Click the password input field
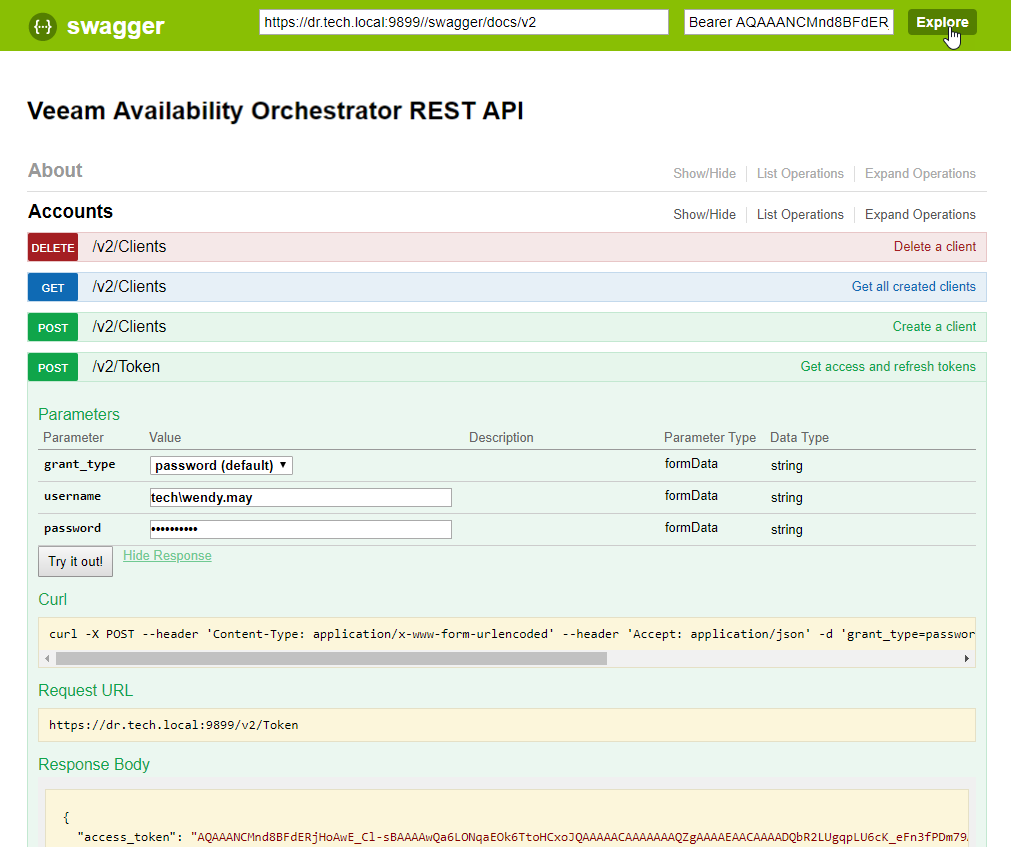Viewport: 1011px width, 847px height. click(300, 529)
